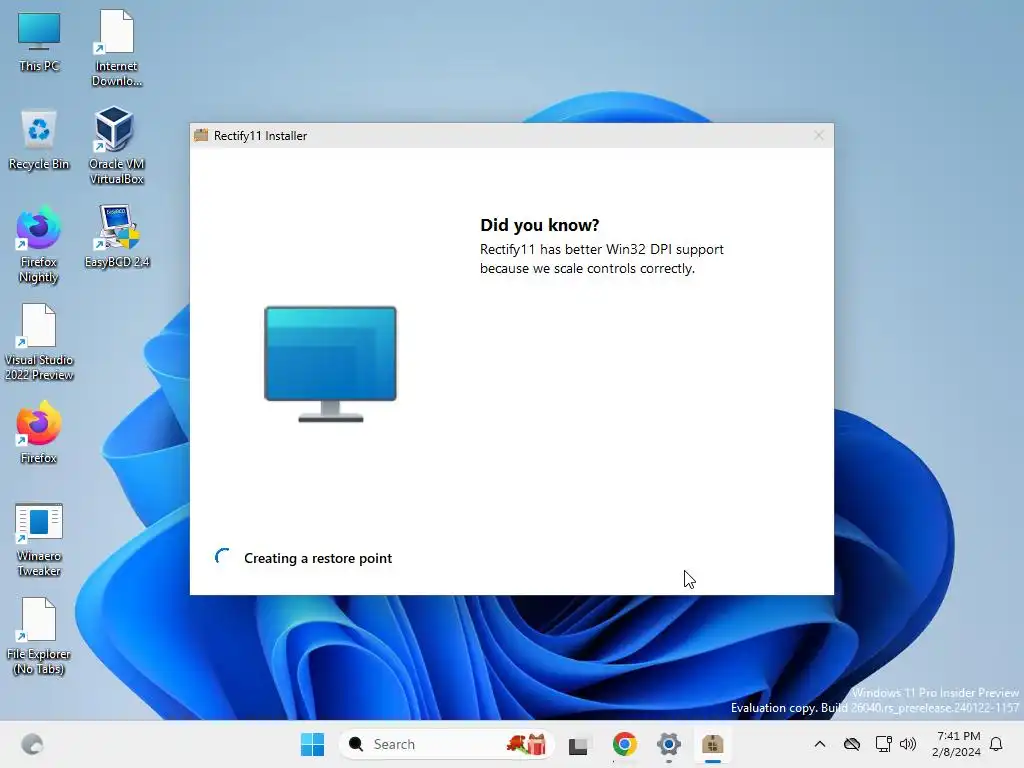Select the Internet Download shortcut on desktop
This screenshot has height=768, width=1024.
point(116,48)
